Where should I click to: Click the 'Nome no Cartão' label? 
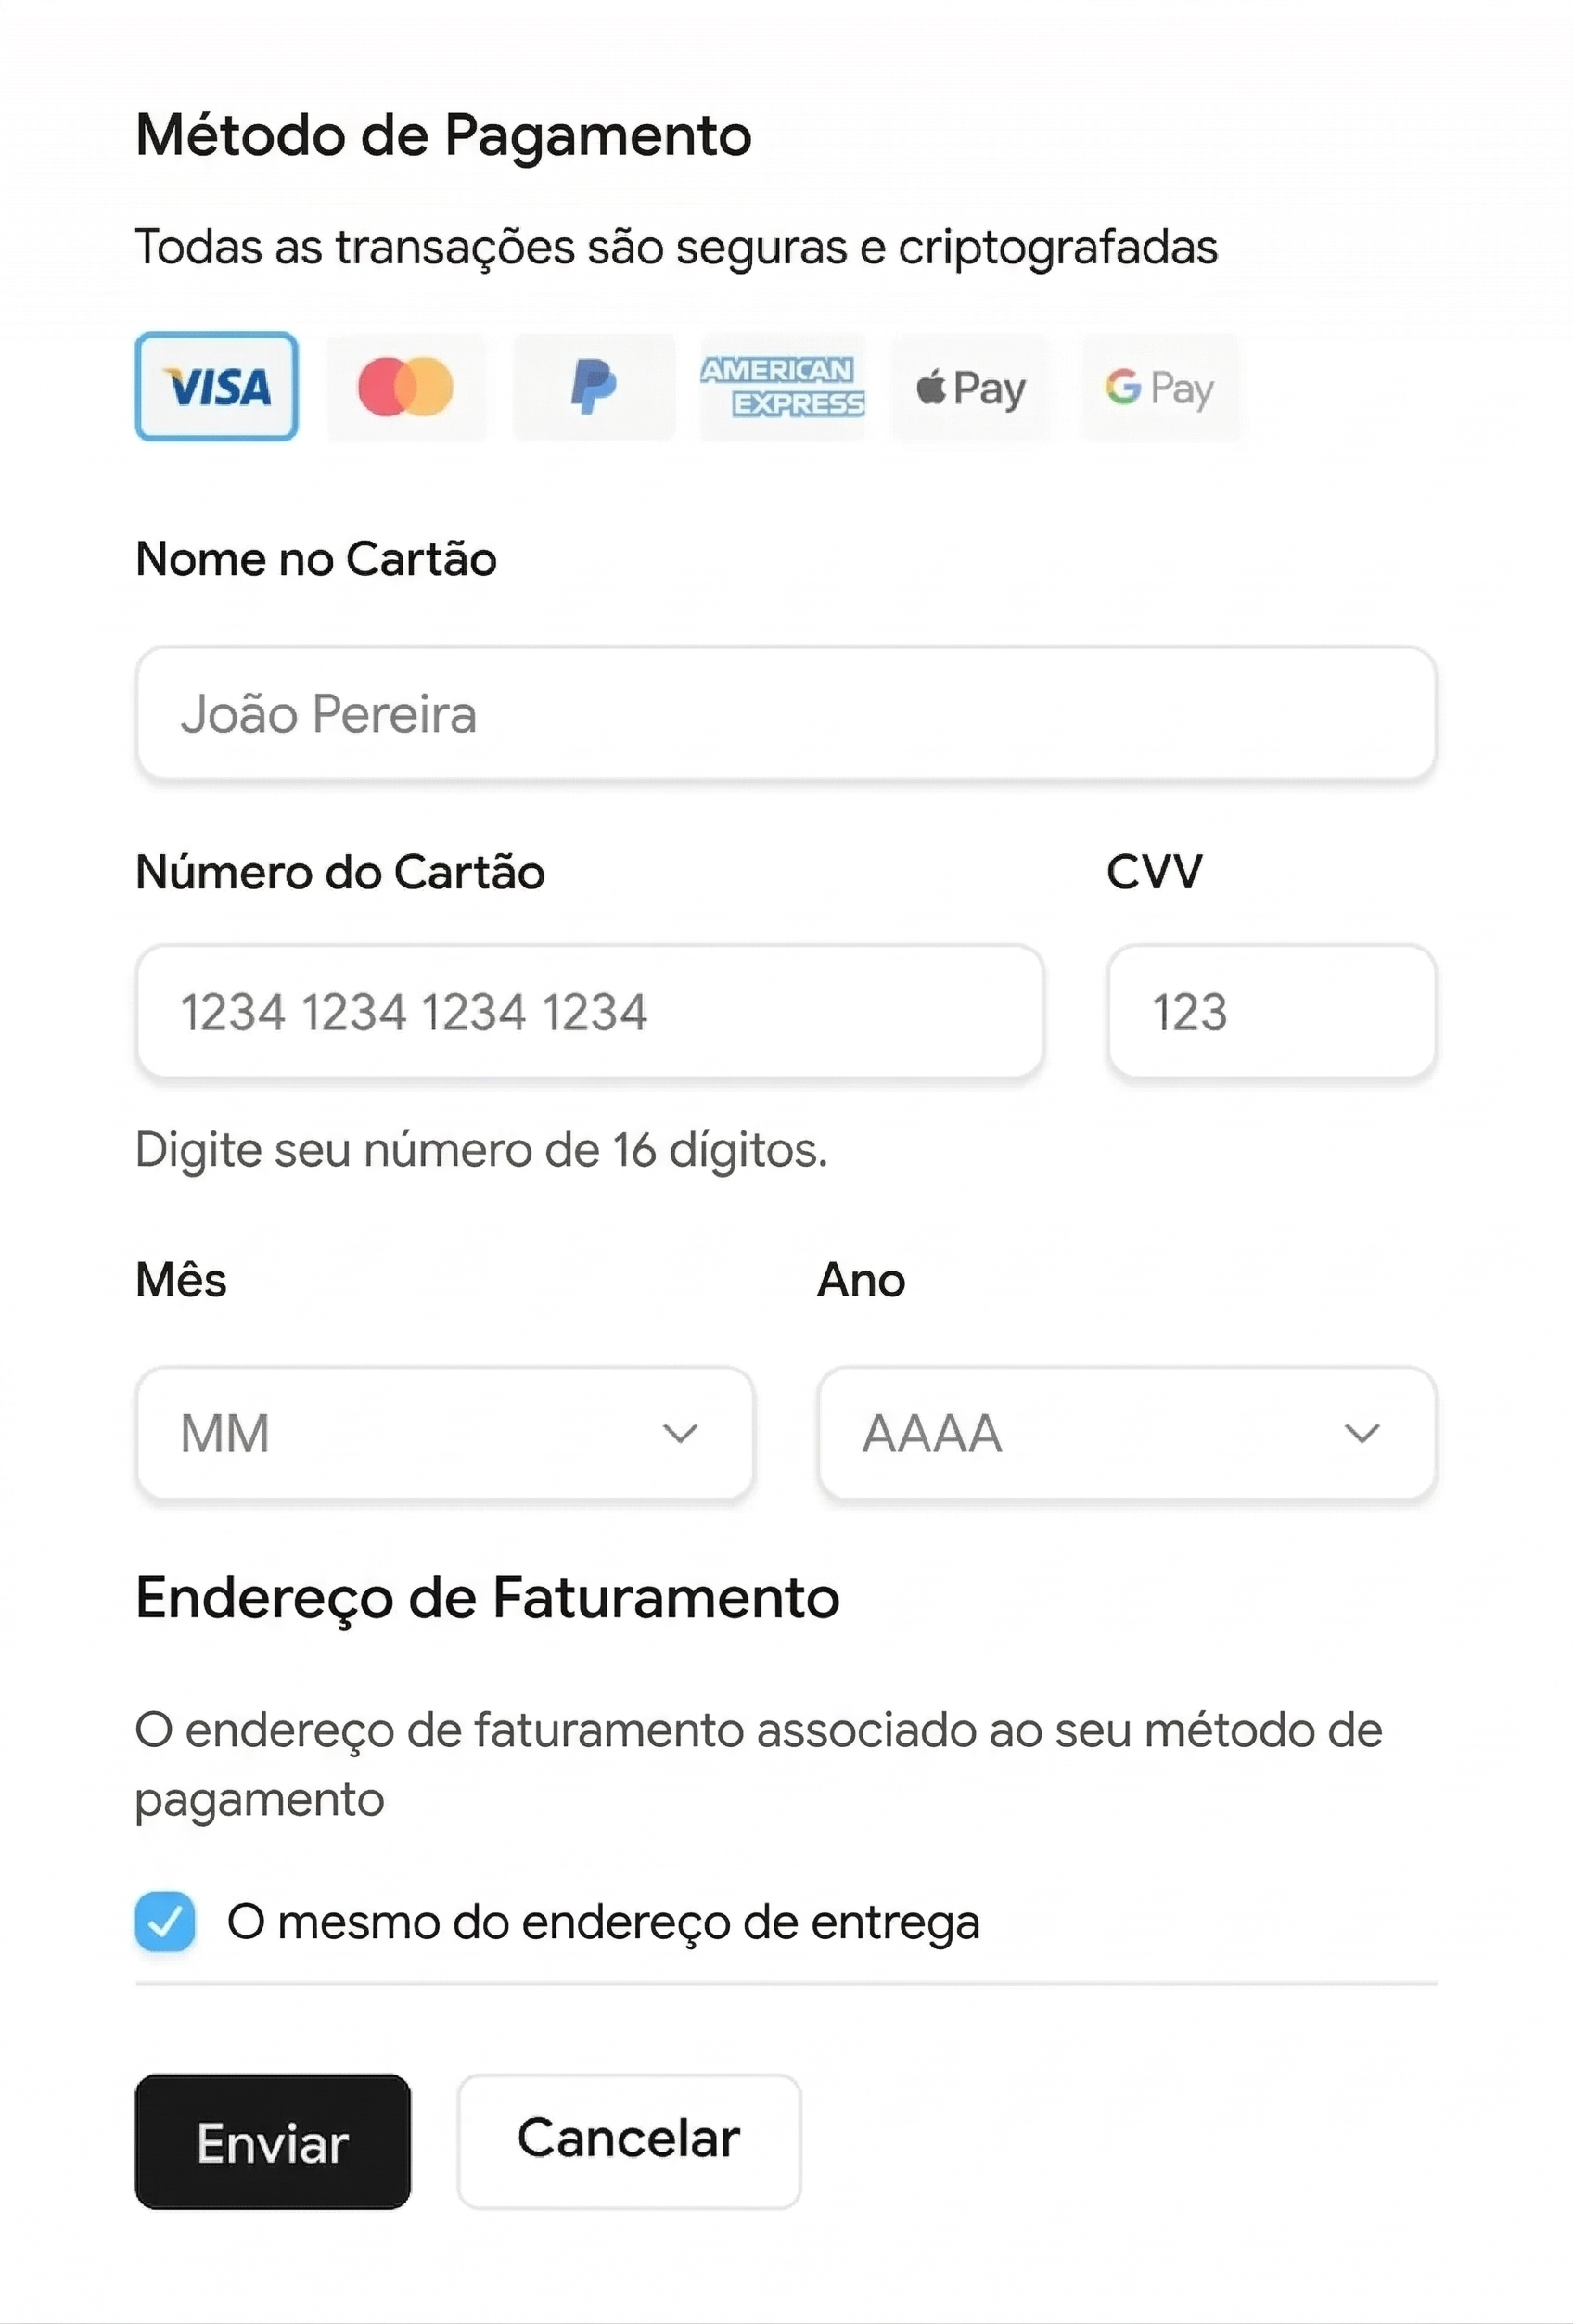[x=316, y=559]
